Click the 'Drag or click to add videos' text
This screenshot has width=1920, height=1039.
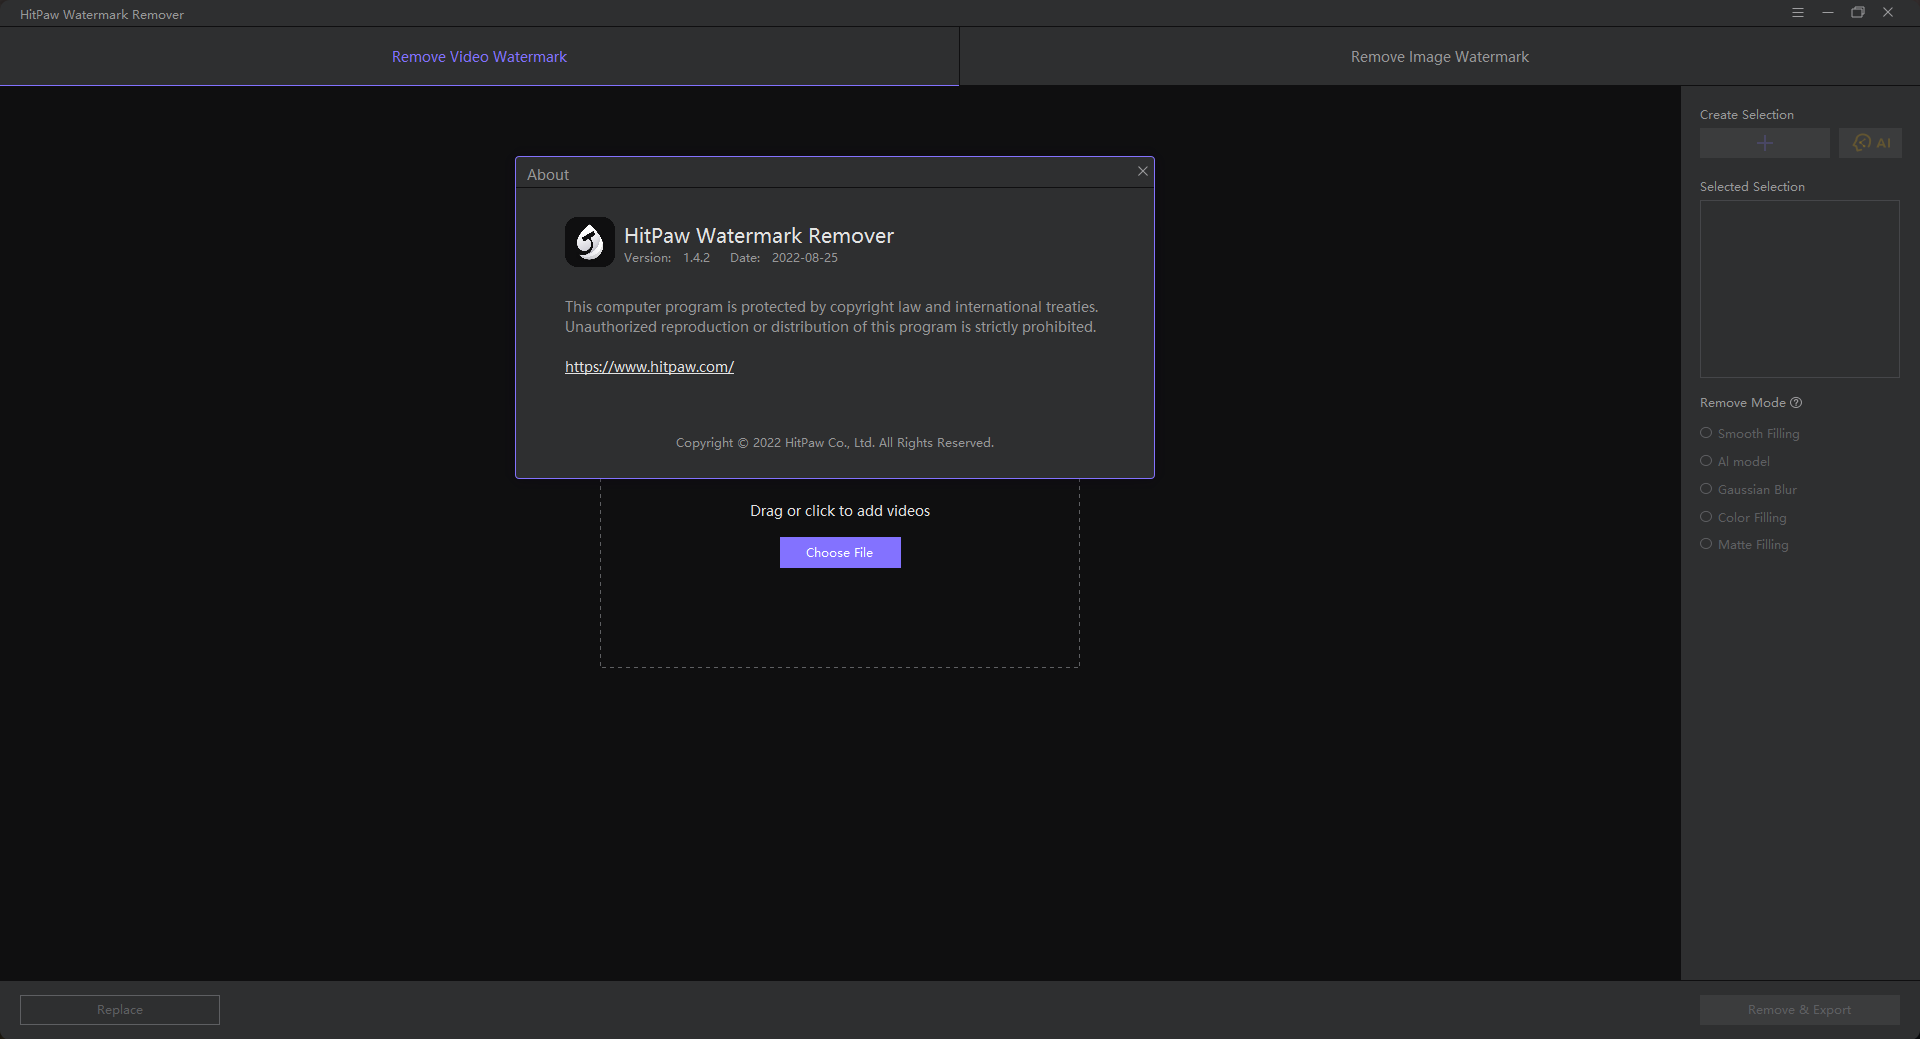click(840, 511)
